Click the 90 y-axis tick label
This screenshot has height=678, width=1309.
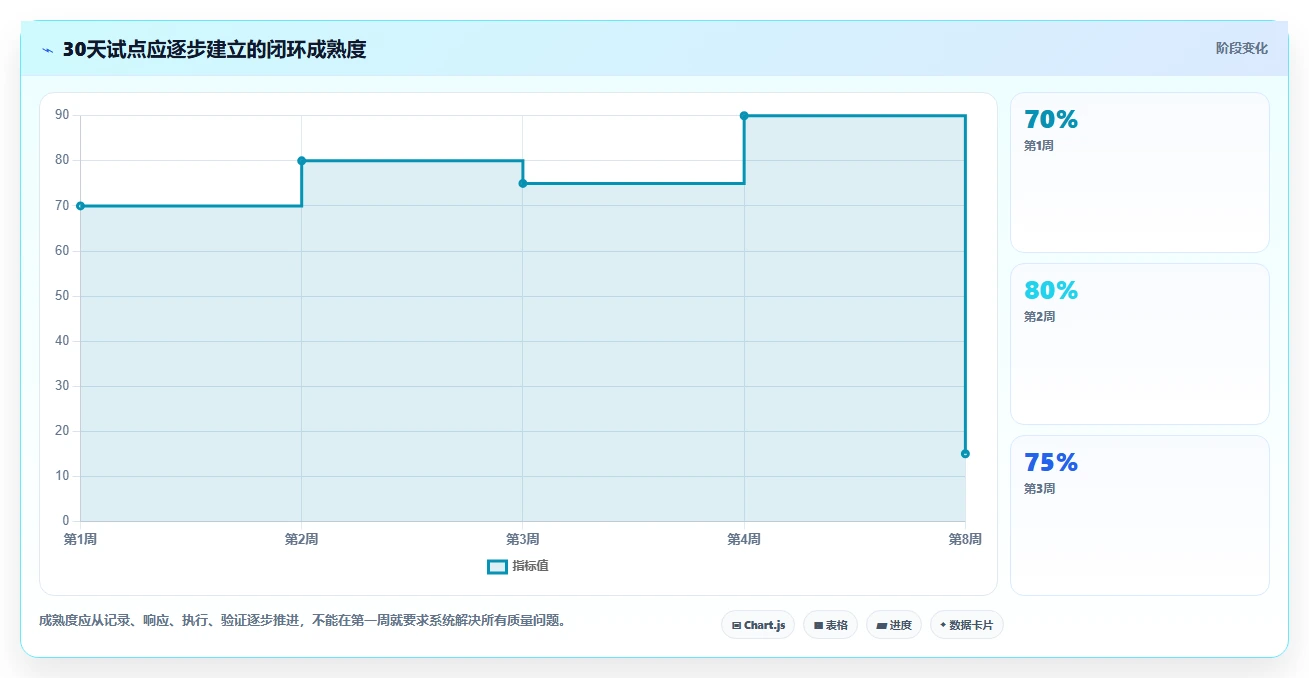pos(62,115)
